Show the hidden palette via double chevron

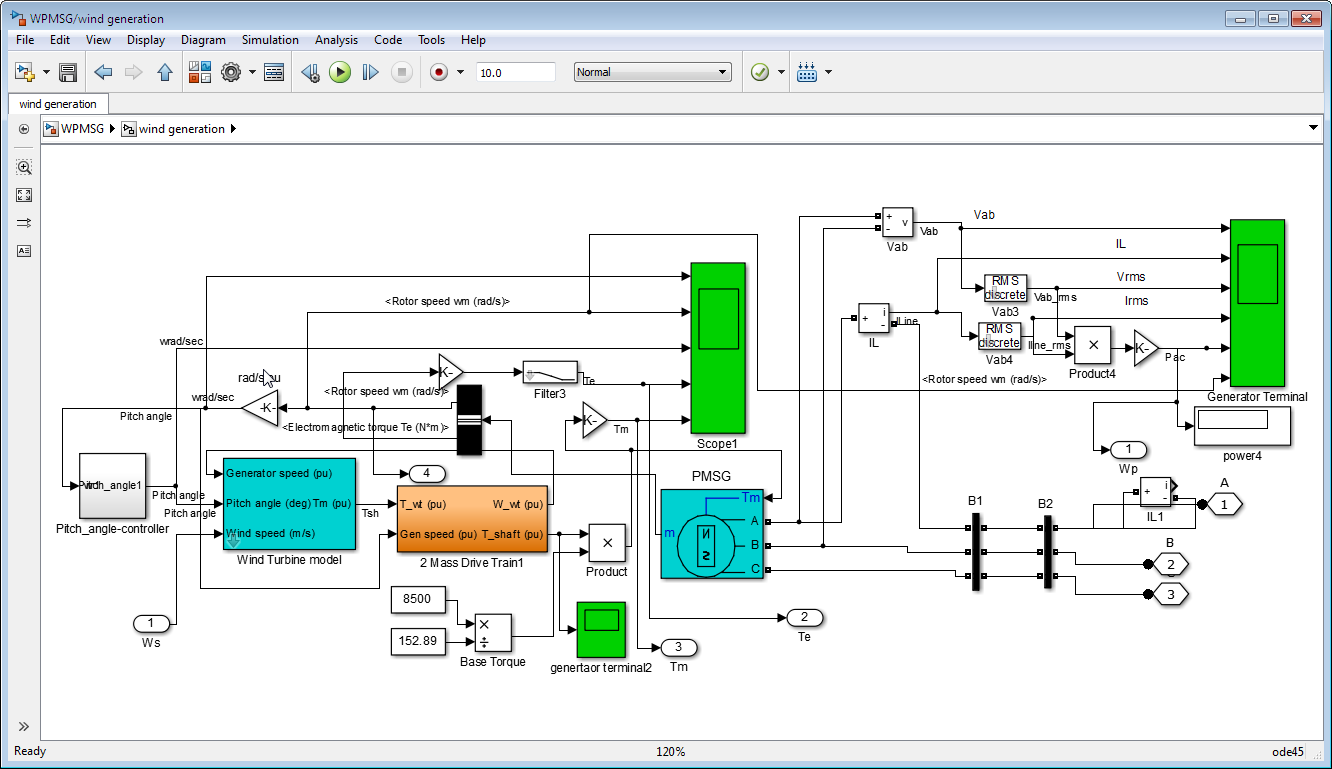pyautogui.click(x=24, y=726)
